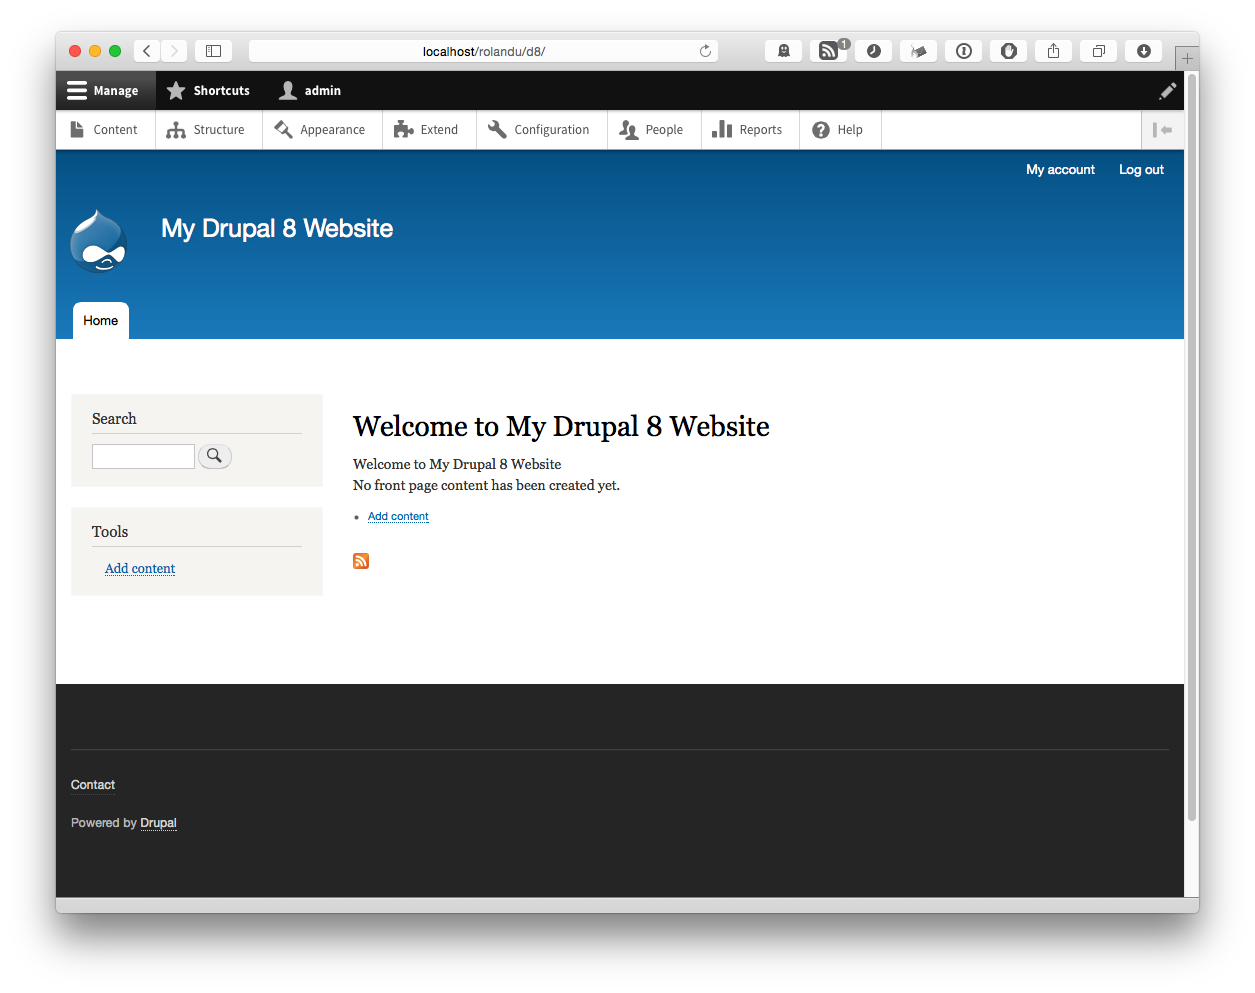This screenshot has height=993, width=1255.
Task: Click the hand-shaped blocker extension icon
Action: 1009,51
